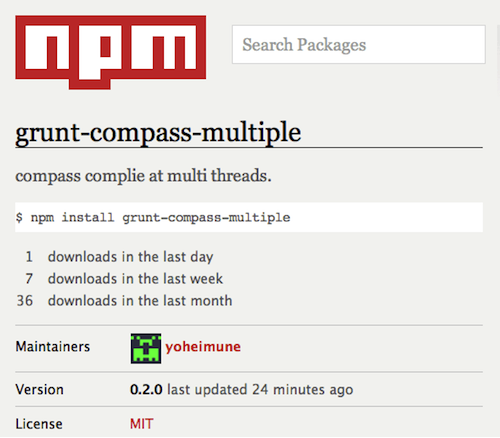Click the 'Version' label
Image resolution: width=500 pixels, height=438 pixels.
coord(39,389)
